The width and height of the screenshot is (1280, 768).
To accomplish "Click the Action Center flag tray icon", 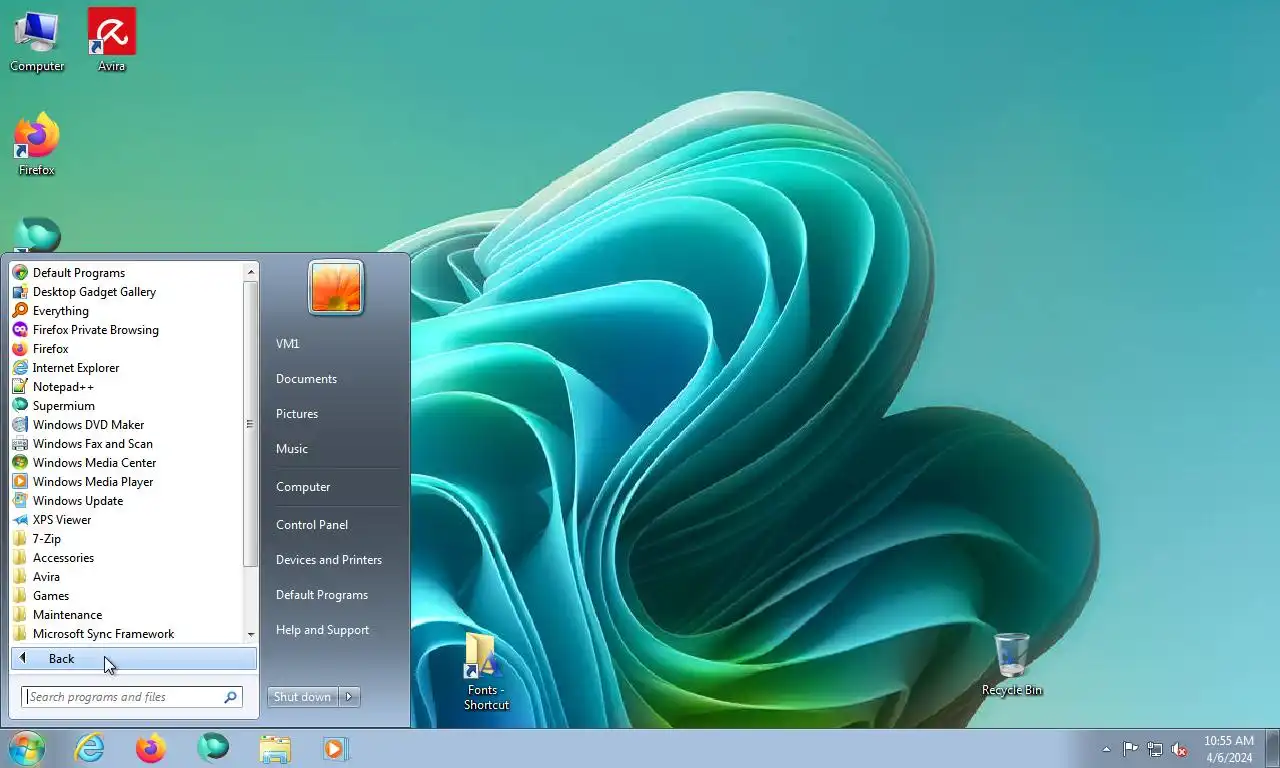I will (1130, 749).
